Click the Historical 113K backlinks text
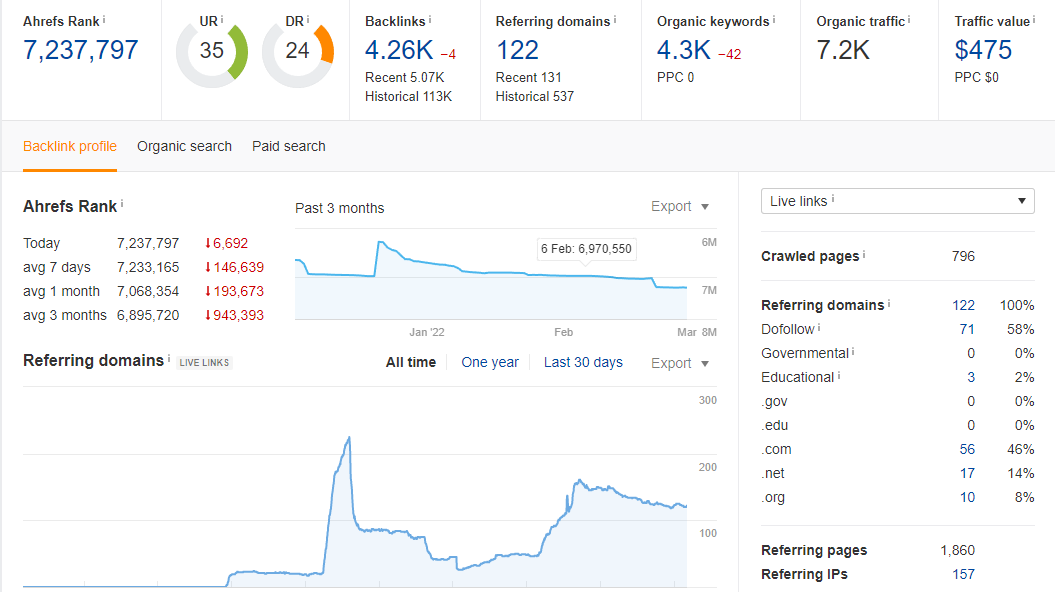Viewport: 1055px width, 592px height. click(408, 96)
